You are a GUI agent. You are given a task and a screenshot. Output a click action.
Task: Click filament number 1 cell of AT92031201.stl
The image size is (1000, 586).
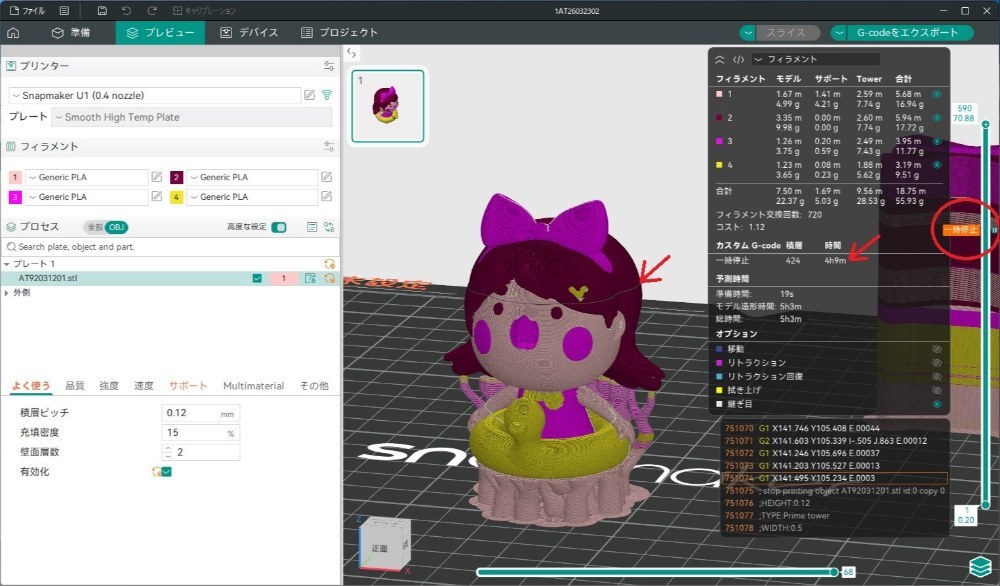[x=283, y=278]
